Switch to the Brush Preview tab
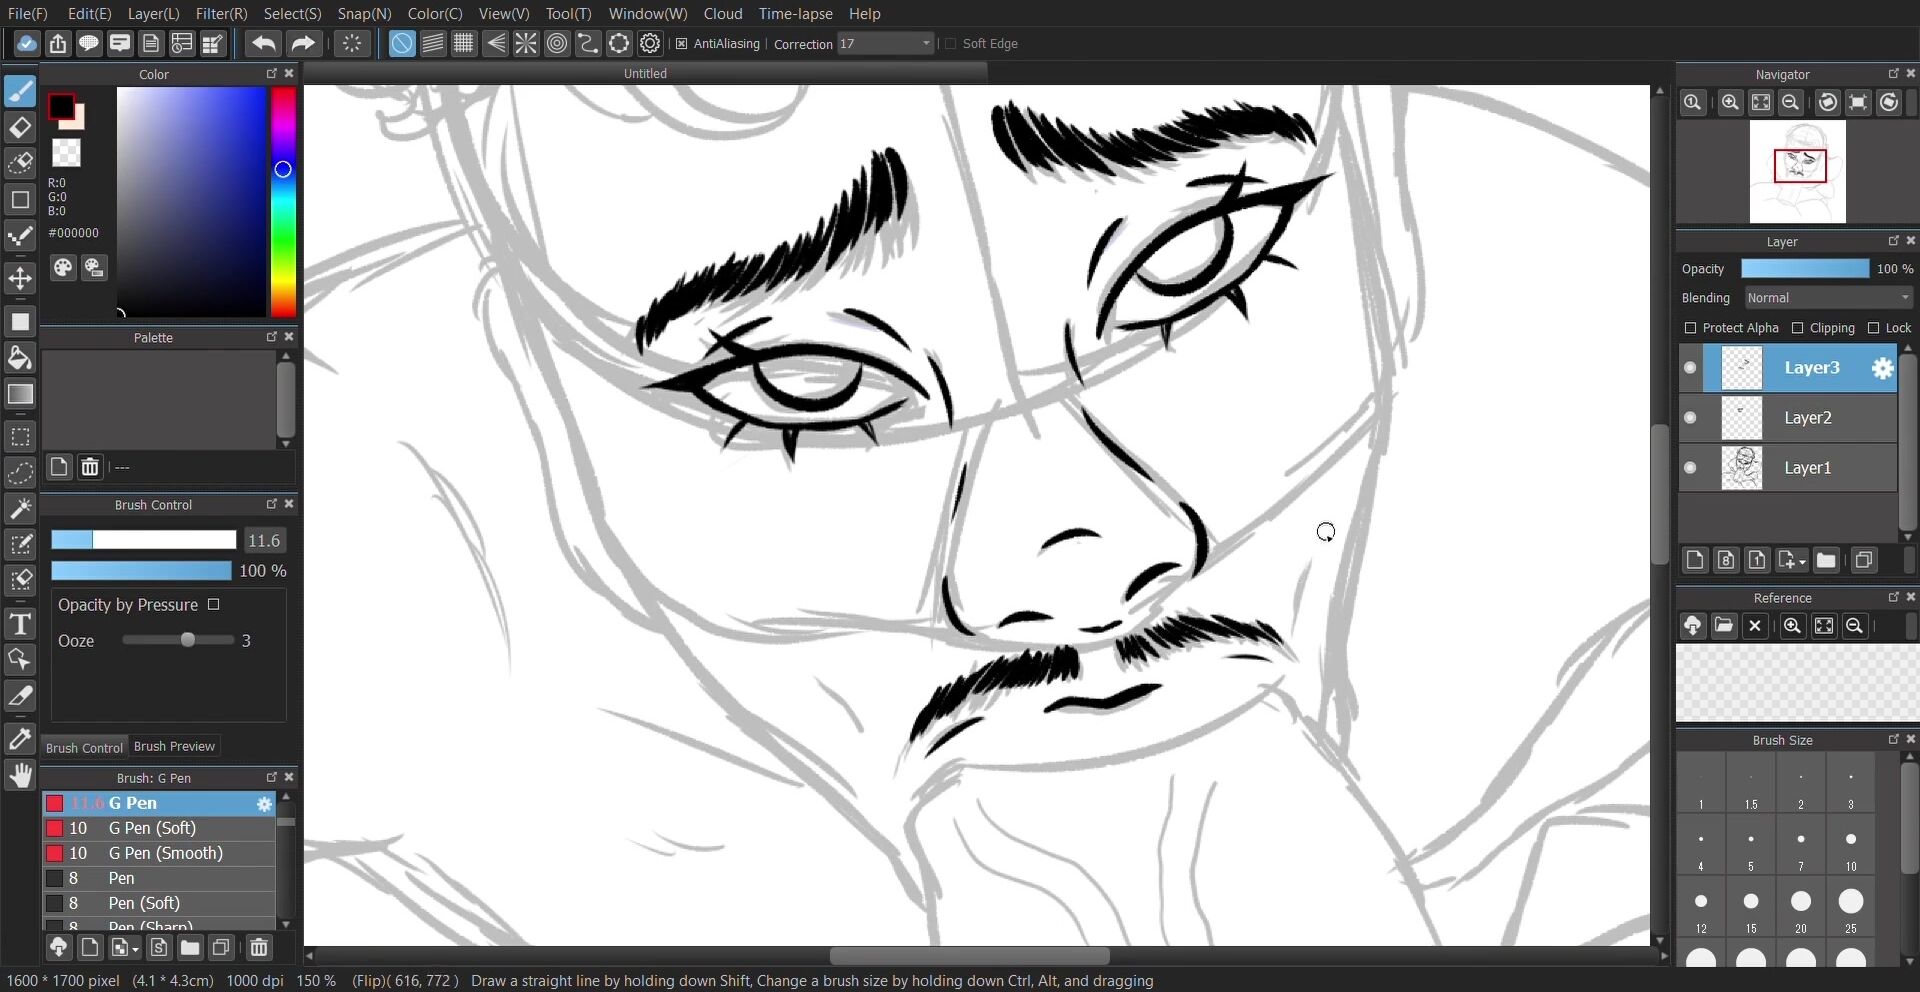The height and width of the screenshot is (992, 1920). [174, 747]
